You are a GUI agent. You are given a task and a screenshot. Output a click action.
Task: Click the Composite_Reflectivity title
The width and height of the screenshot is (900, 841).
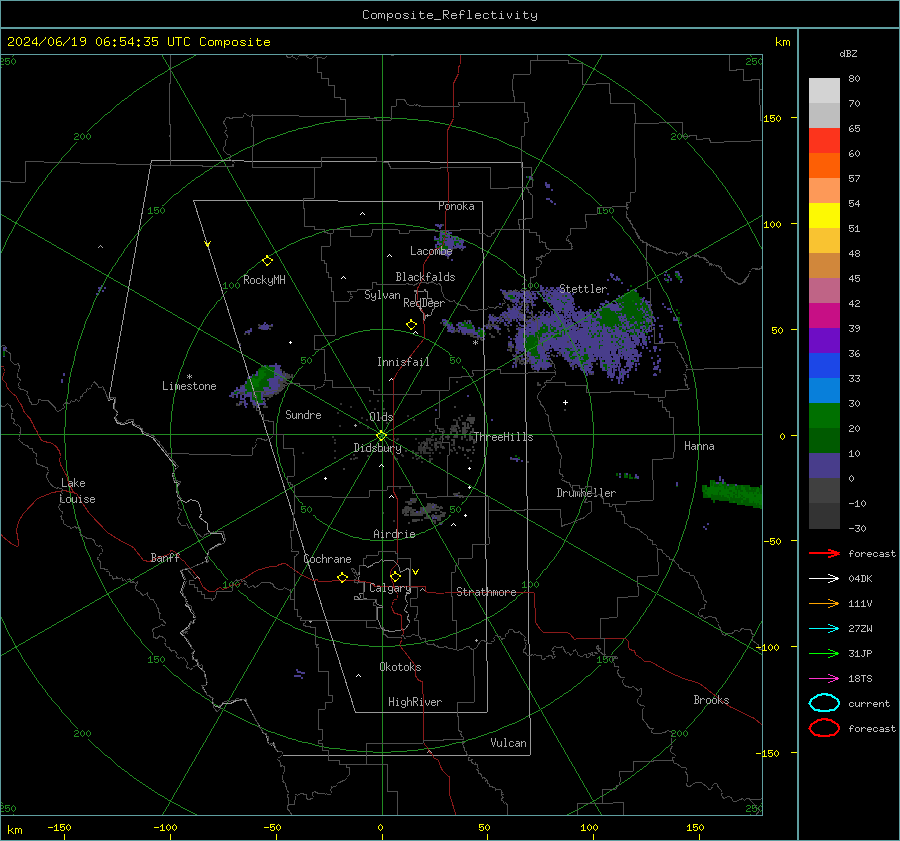coord(450,15)
